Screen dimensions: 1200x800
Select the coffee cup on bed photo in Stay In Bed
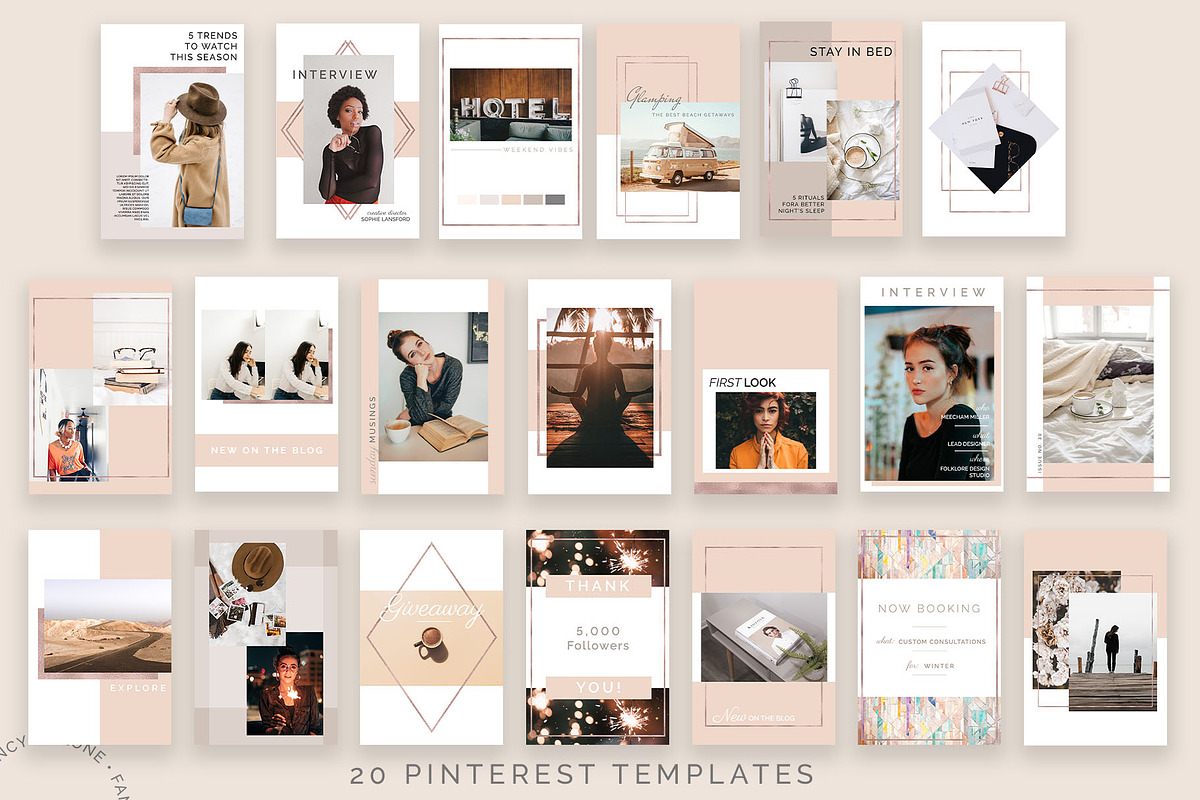tap(863, 150)
